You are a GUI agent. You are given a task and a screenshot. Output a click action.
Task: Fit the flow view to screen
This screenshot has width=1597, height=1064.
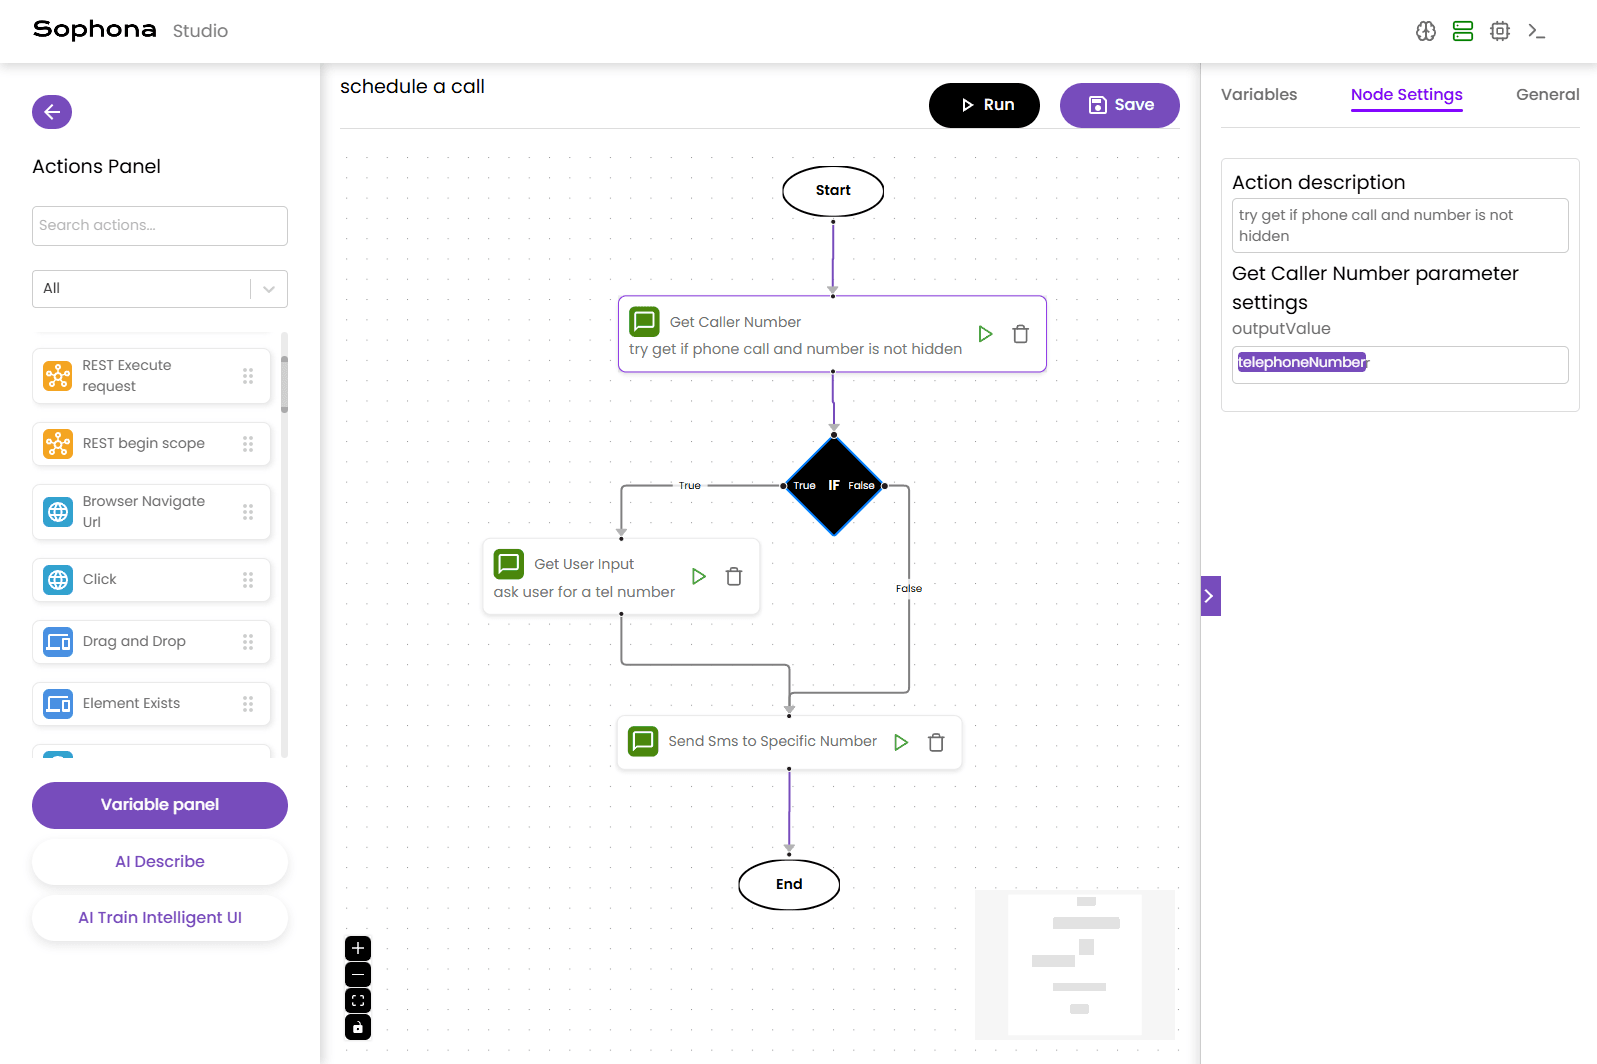(358, 1000)
